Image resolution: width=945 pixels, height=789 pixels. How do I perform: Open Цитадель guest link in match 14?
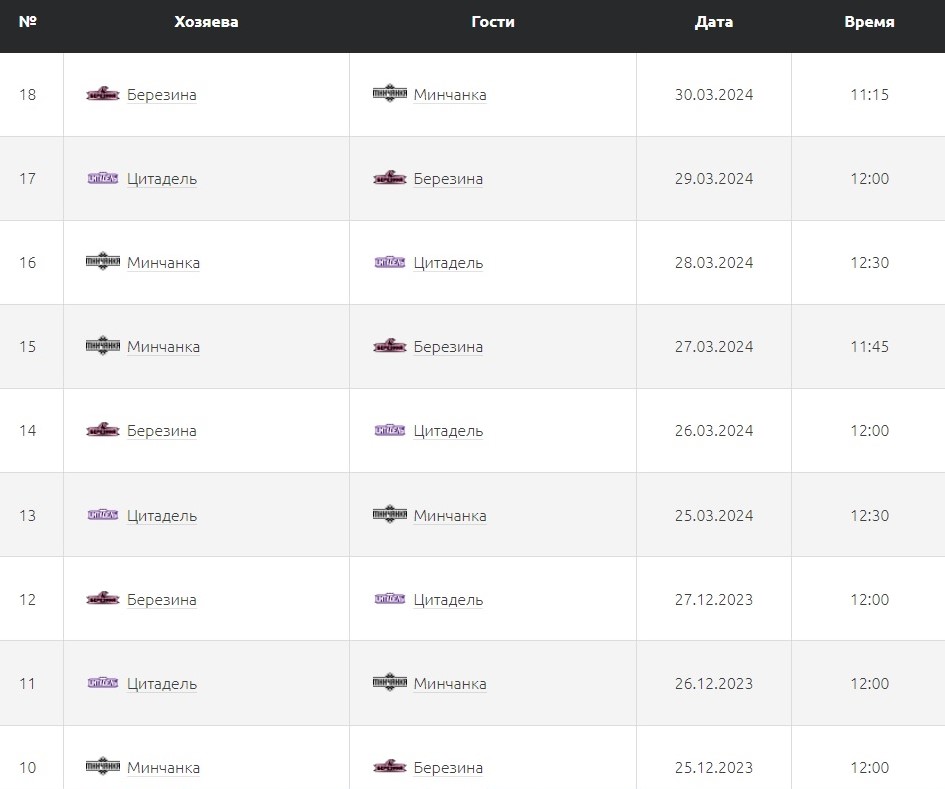coord(448,431)
